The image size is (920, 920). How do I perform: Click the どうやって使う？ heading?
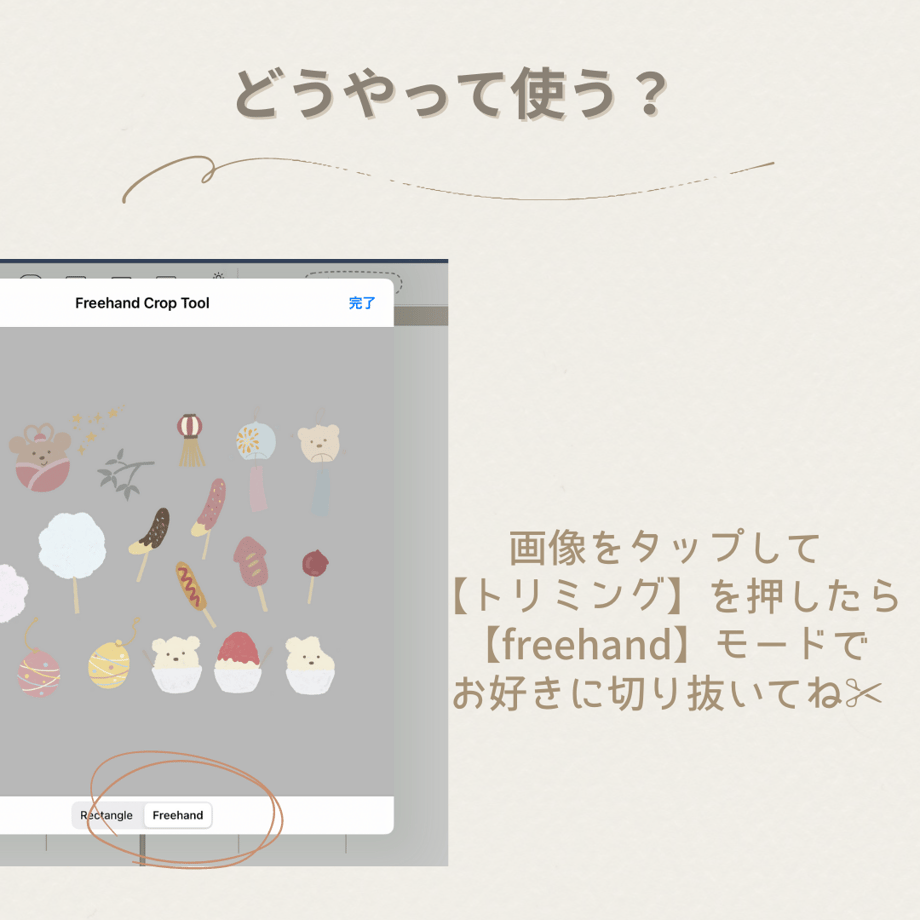click(452, 94)
